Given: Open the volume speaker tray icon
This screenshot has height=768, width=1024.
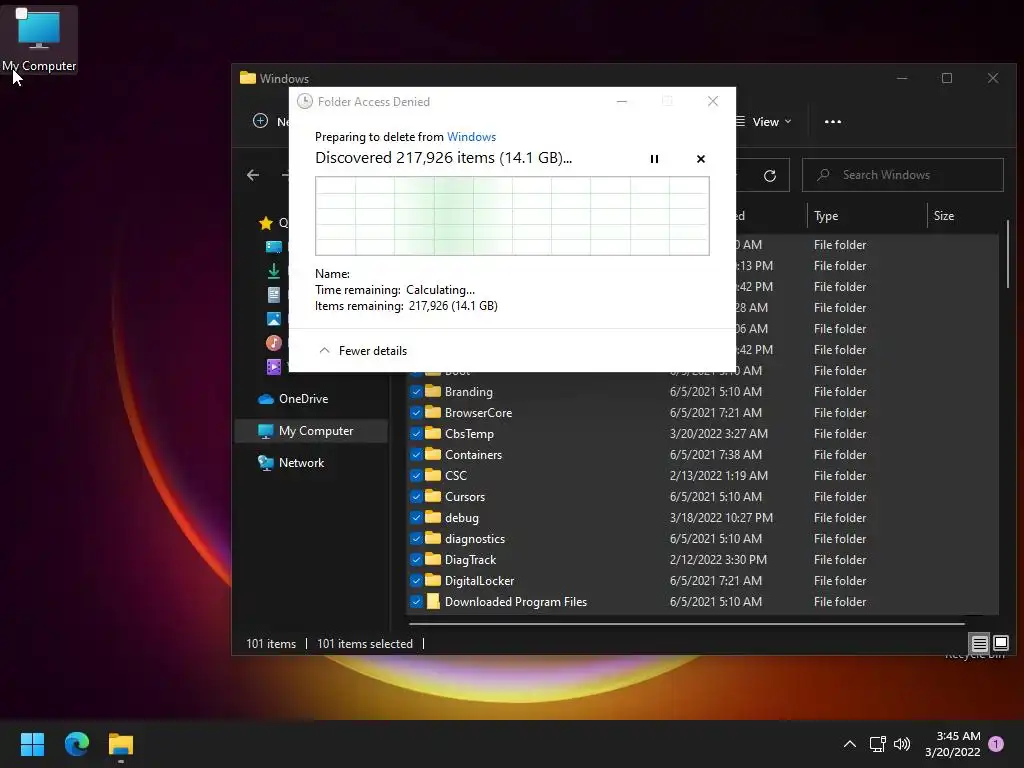Looking at the screenshot, I should [902, 744].
